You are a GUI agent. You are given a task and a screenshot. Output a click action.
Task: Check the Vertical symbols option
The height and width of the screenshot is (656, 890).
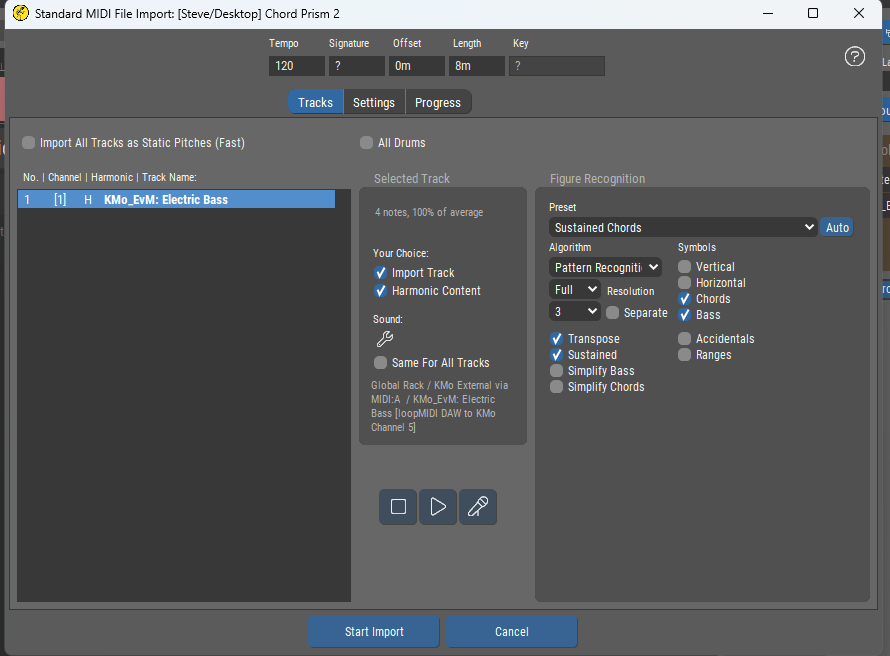click(685, 267)
